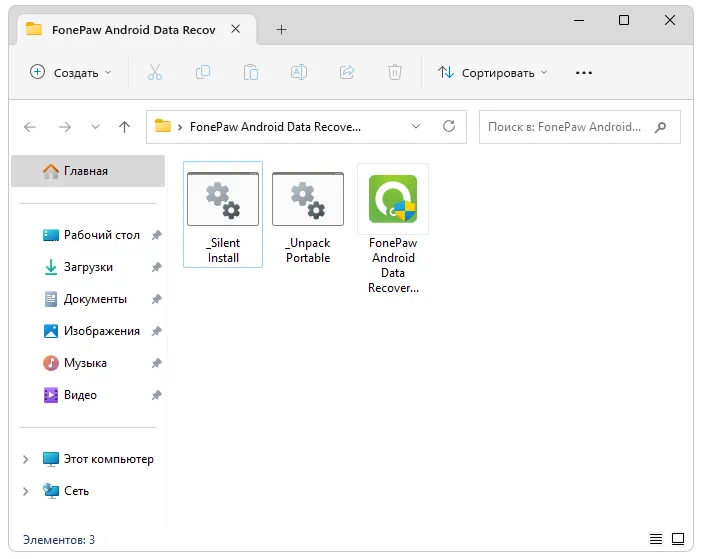The width and height of the screenshot is (702, 559).
Task: Select Этот компьютер in sidebar
Action: point(98,459)
